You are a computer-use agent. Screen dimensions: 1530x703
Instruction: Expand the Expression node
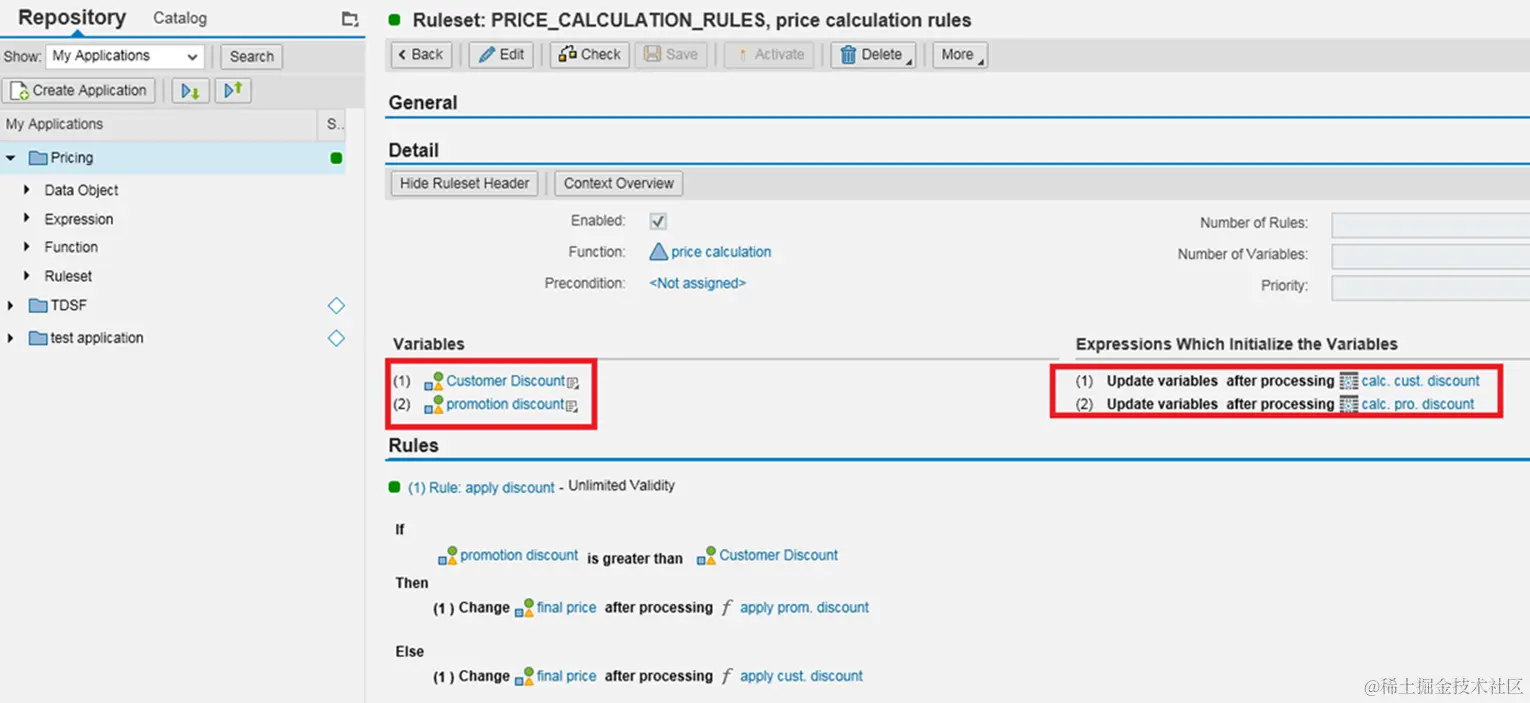click(x=27, y=219)
